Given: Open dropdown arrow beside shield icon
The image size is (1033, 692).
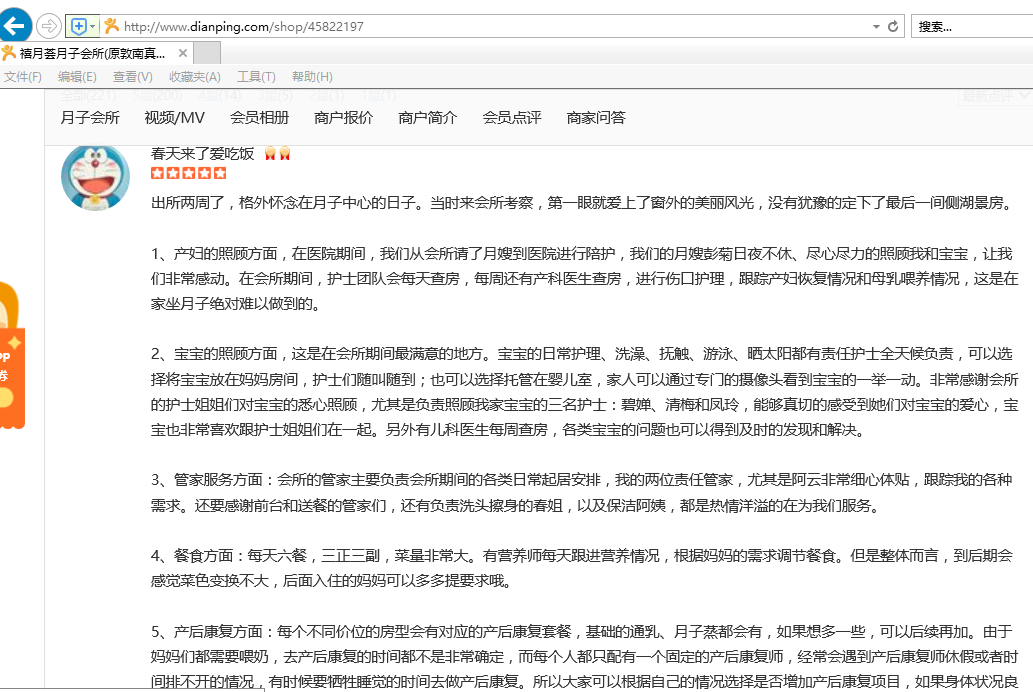Looking at the screenshot, I should click(93, 26).
